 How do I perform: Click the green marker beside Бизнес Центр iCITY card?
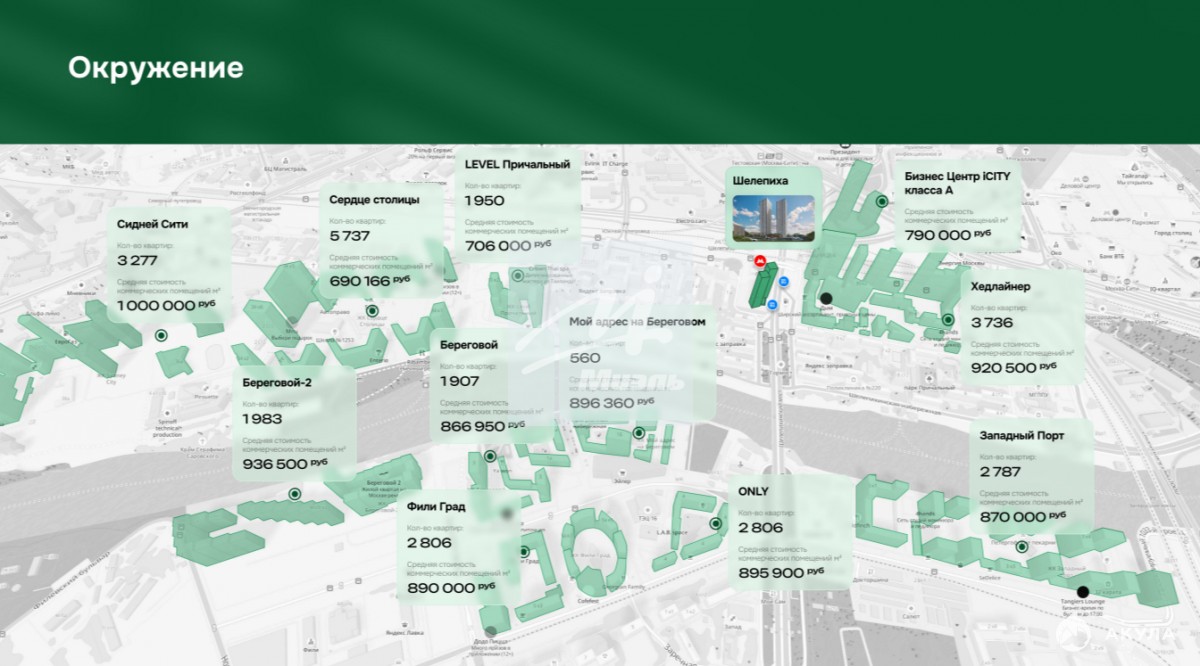click(x=881, y=201)
